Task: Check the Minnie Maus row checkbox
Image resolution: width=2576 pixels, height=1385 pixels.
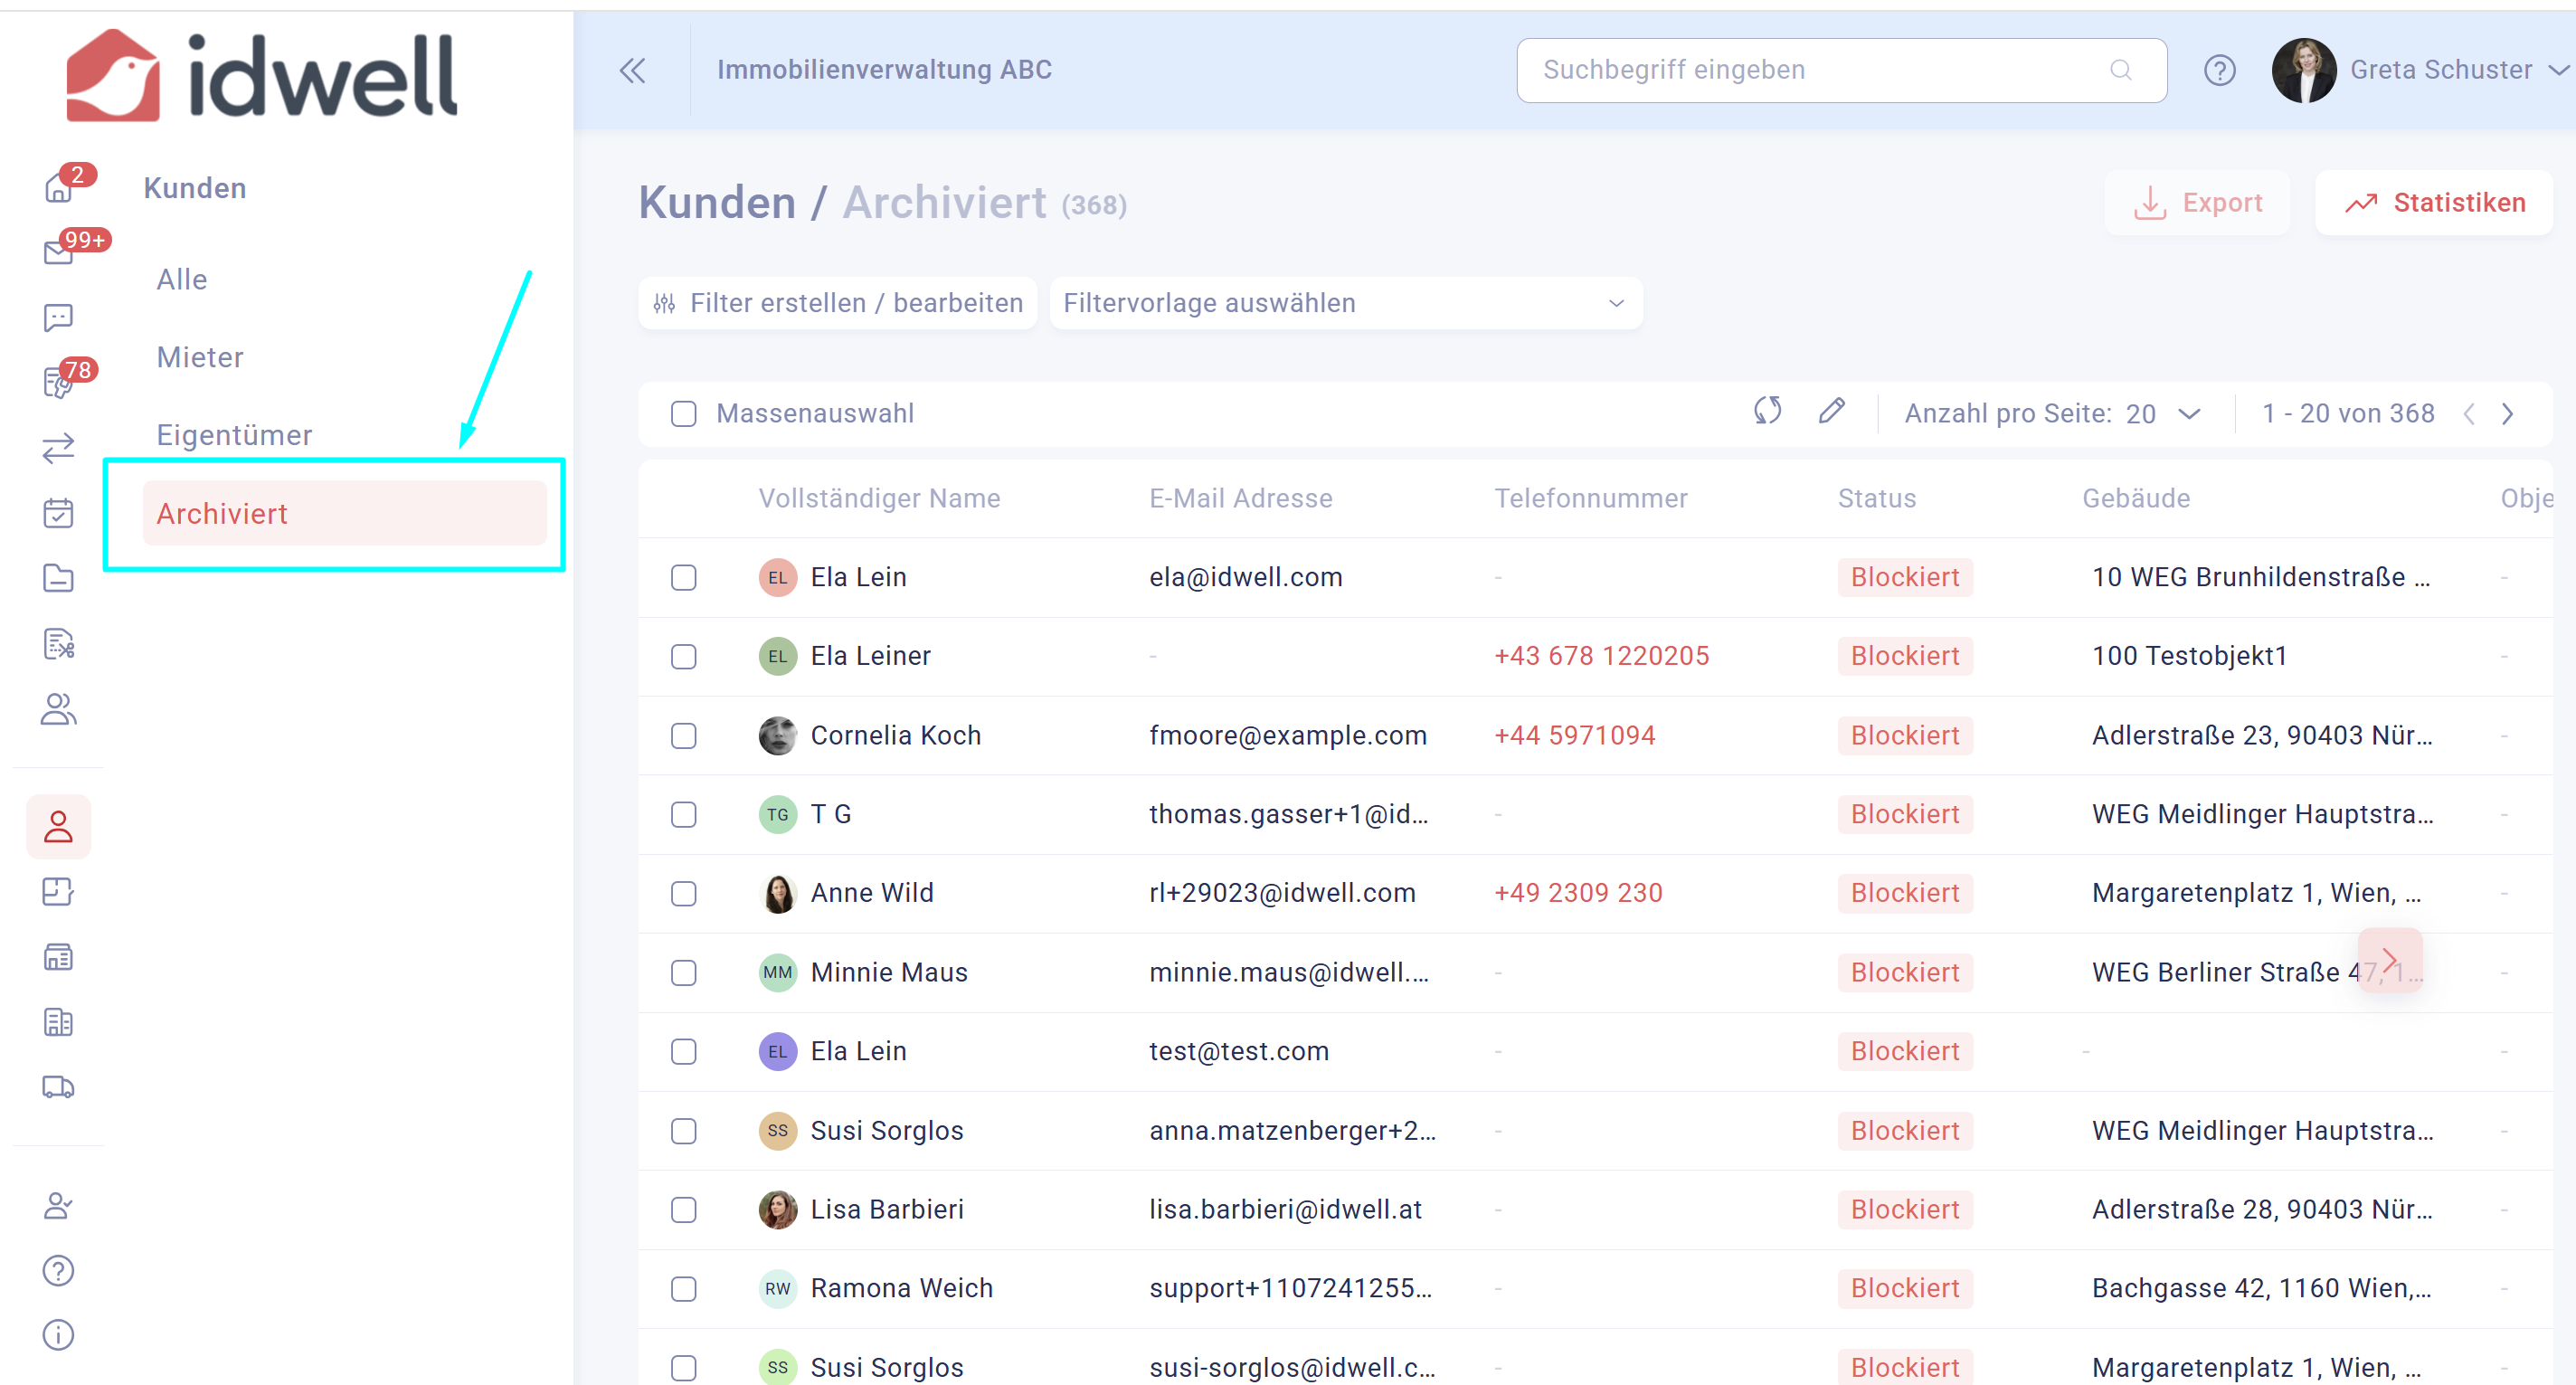Action: 684,973
